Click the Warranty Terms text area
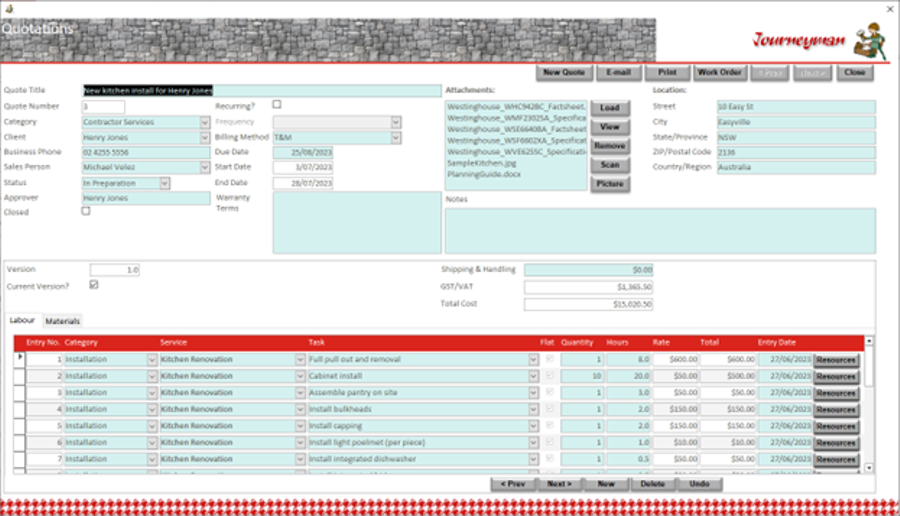Viewport: 900px width, 516px height. point(357,223)
